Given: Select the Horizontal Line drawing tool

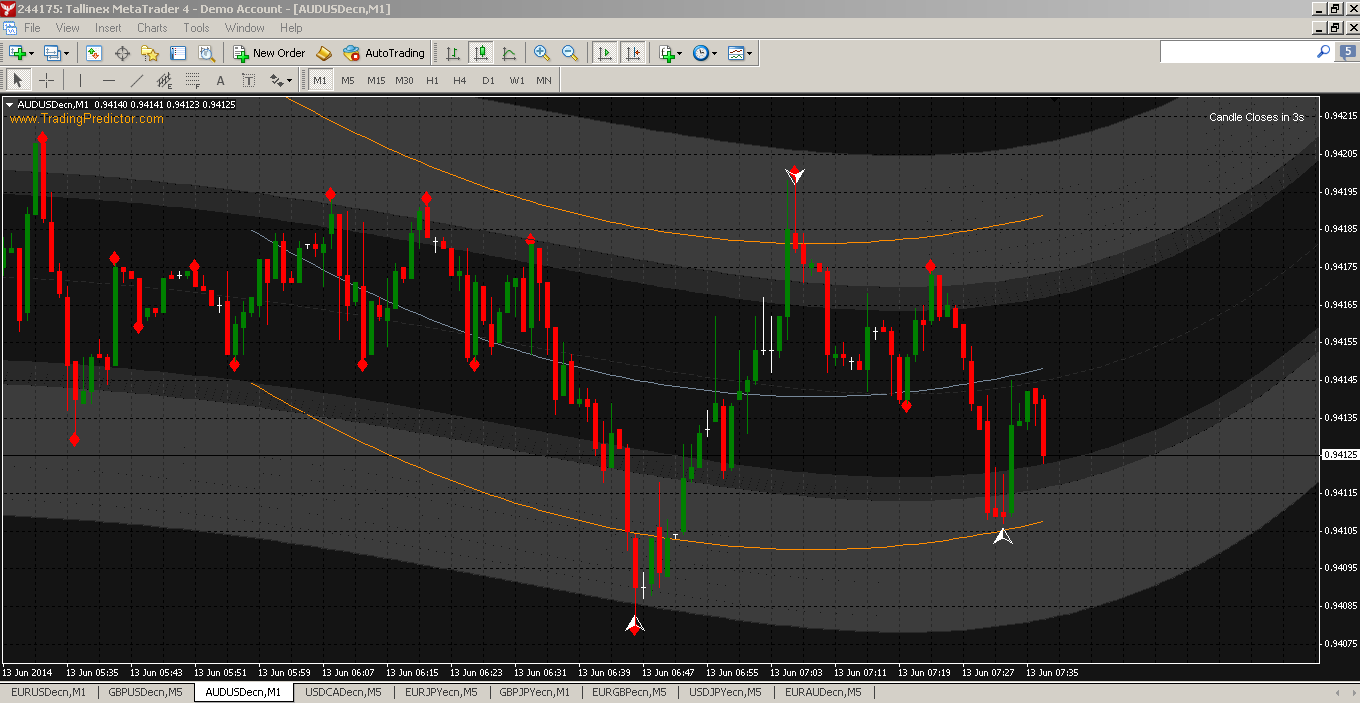Looking at the screenshot, I should (109, 80).
